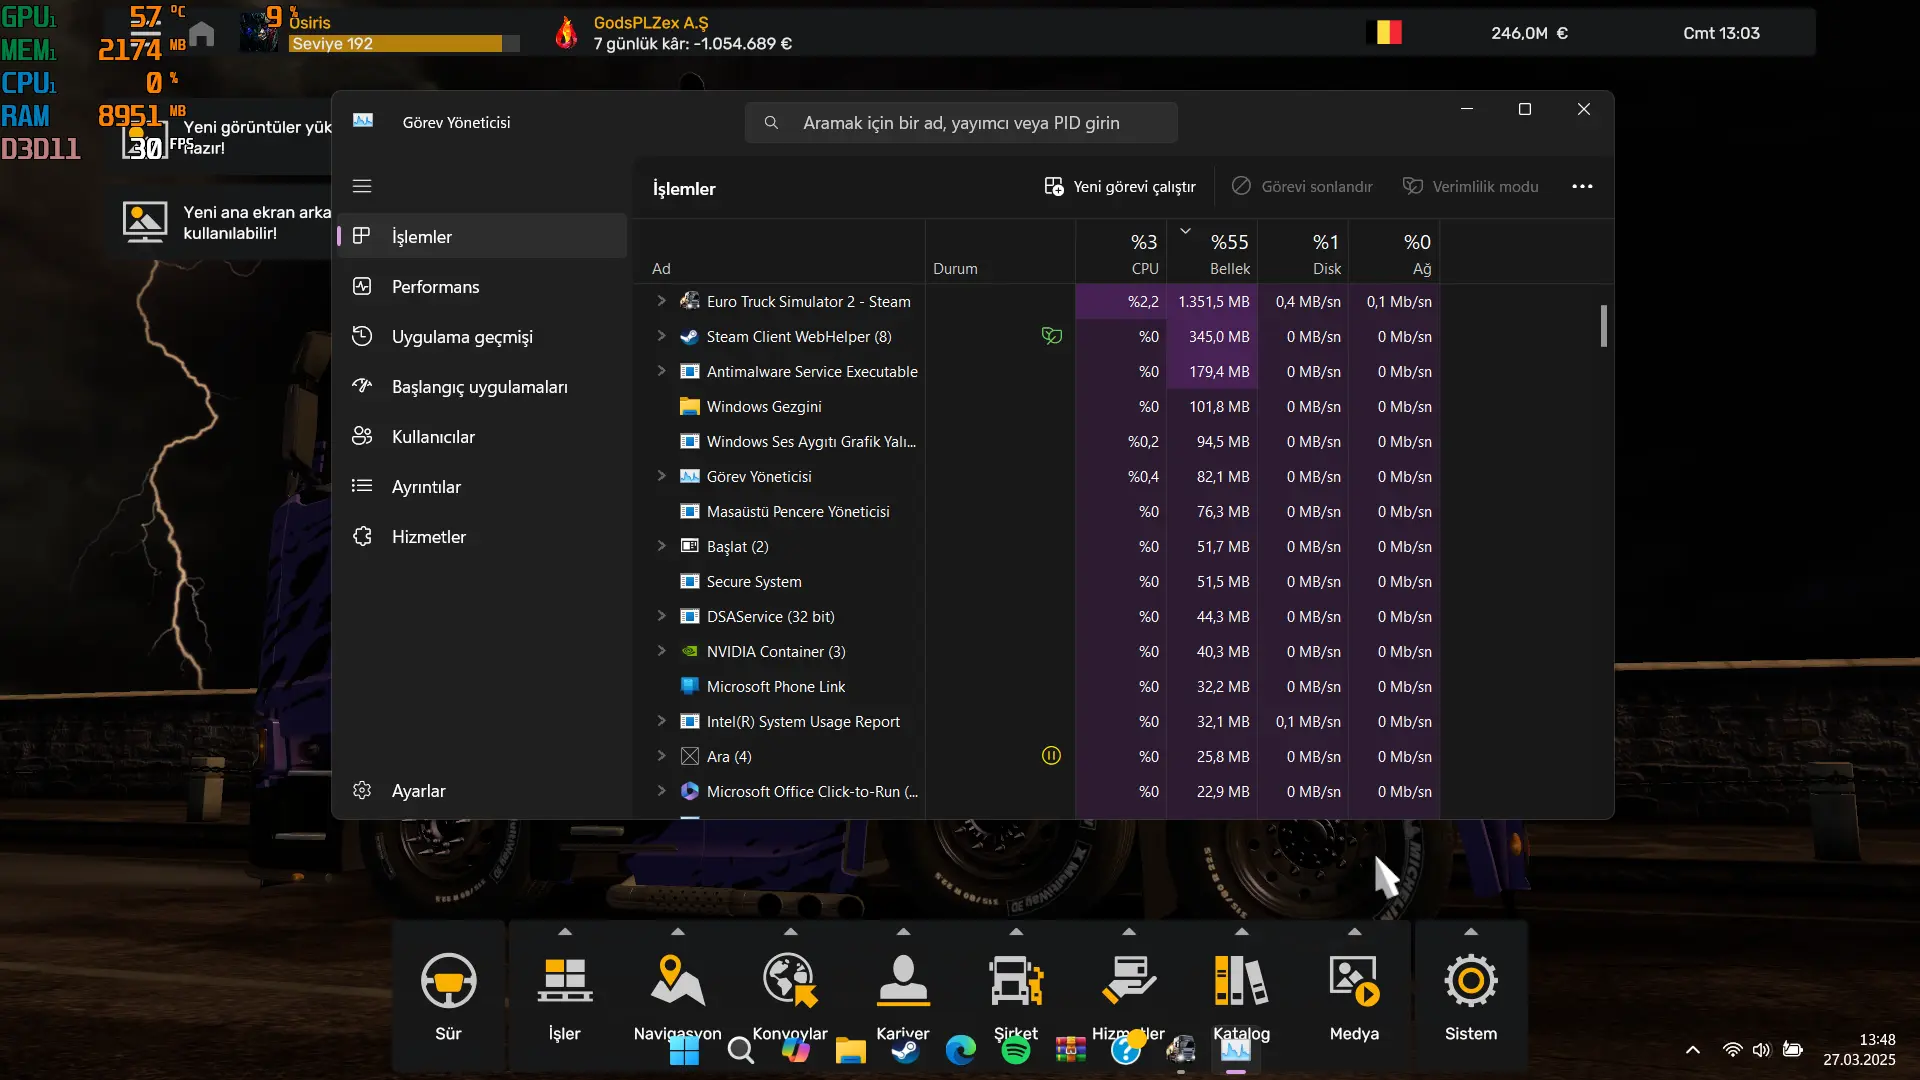Open Spotify from the taskbar
Screen dimensions: 1920x1080
click(1016, 1051)
